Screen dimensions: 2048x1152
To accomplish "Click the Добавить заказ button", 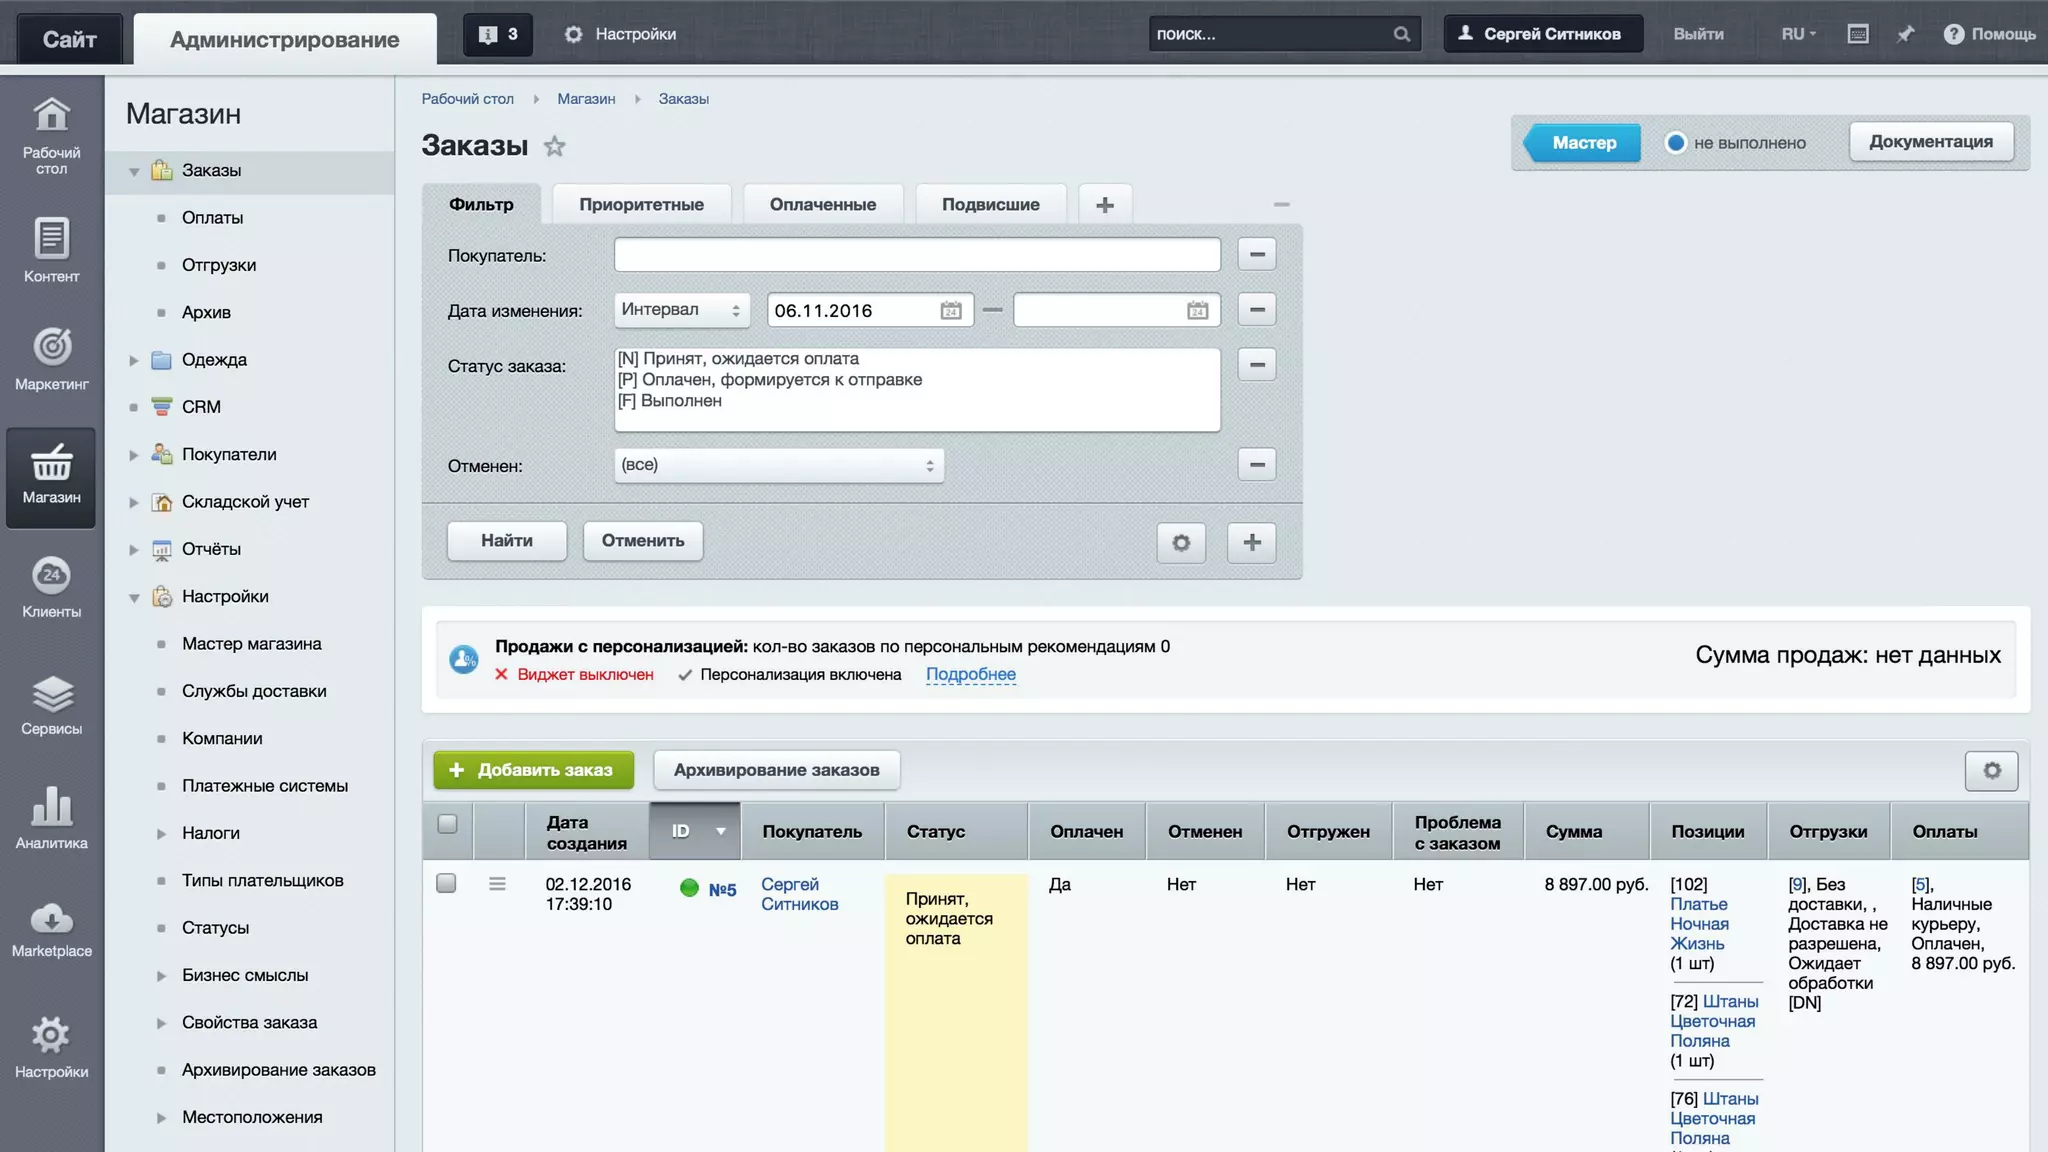I will coord(533,770).
